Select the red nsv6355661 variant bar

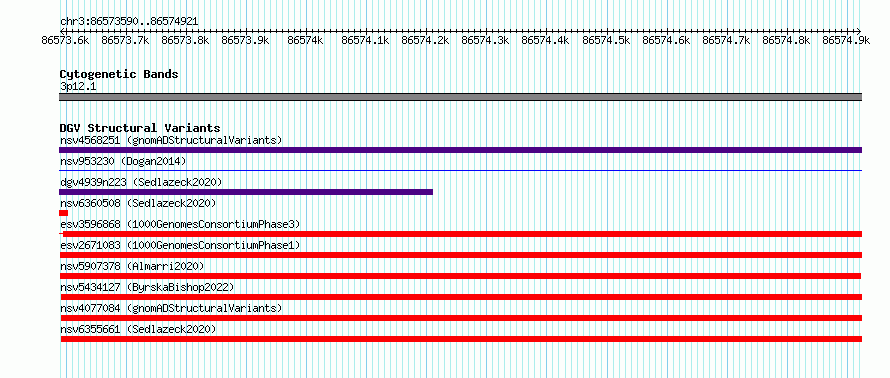click(461, 339)
